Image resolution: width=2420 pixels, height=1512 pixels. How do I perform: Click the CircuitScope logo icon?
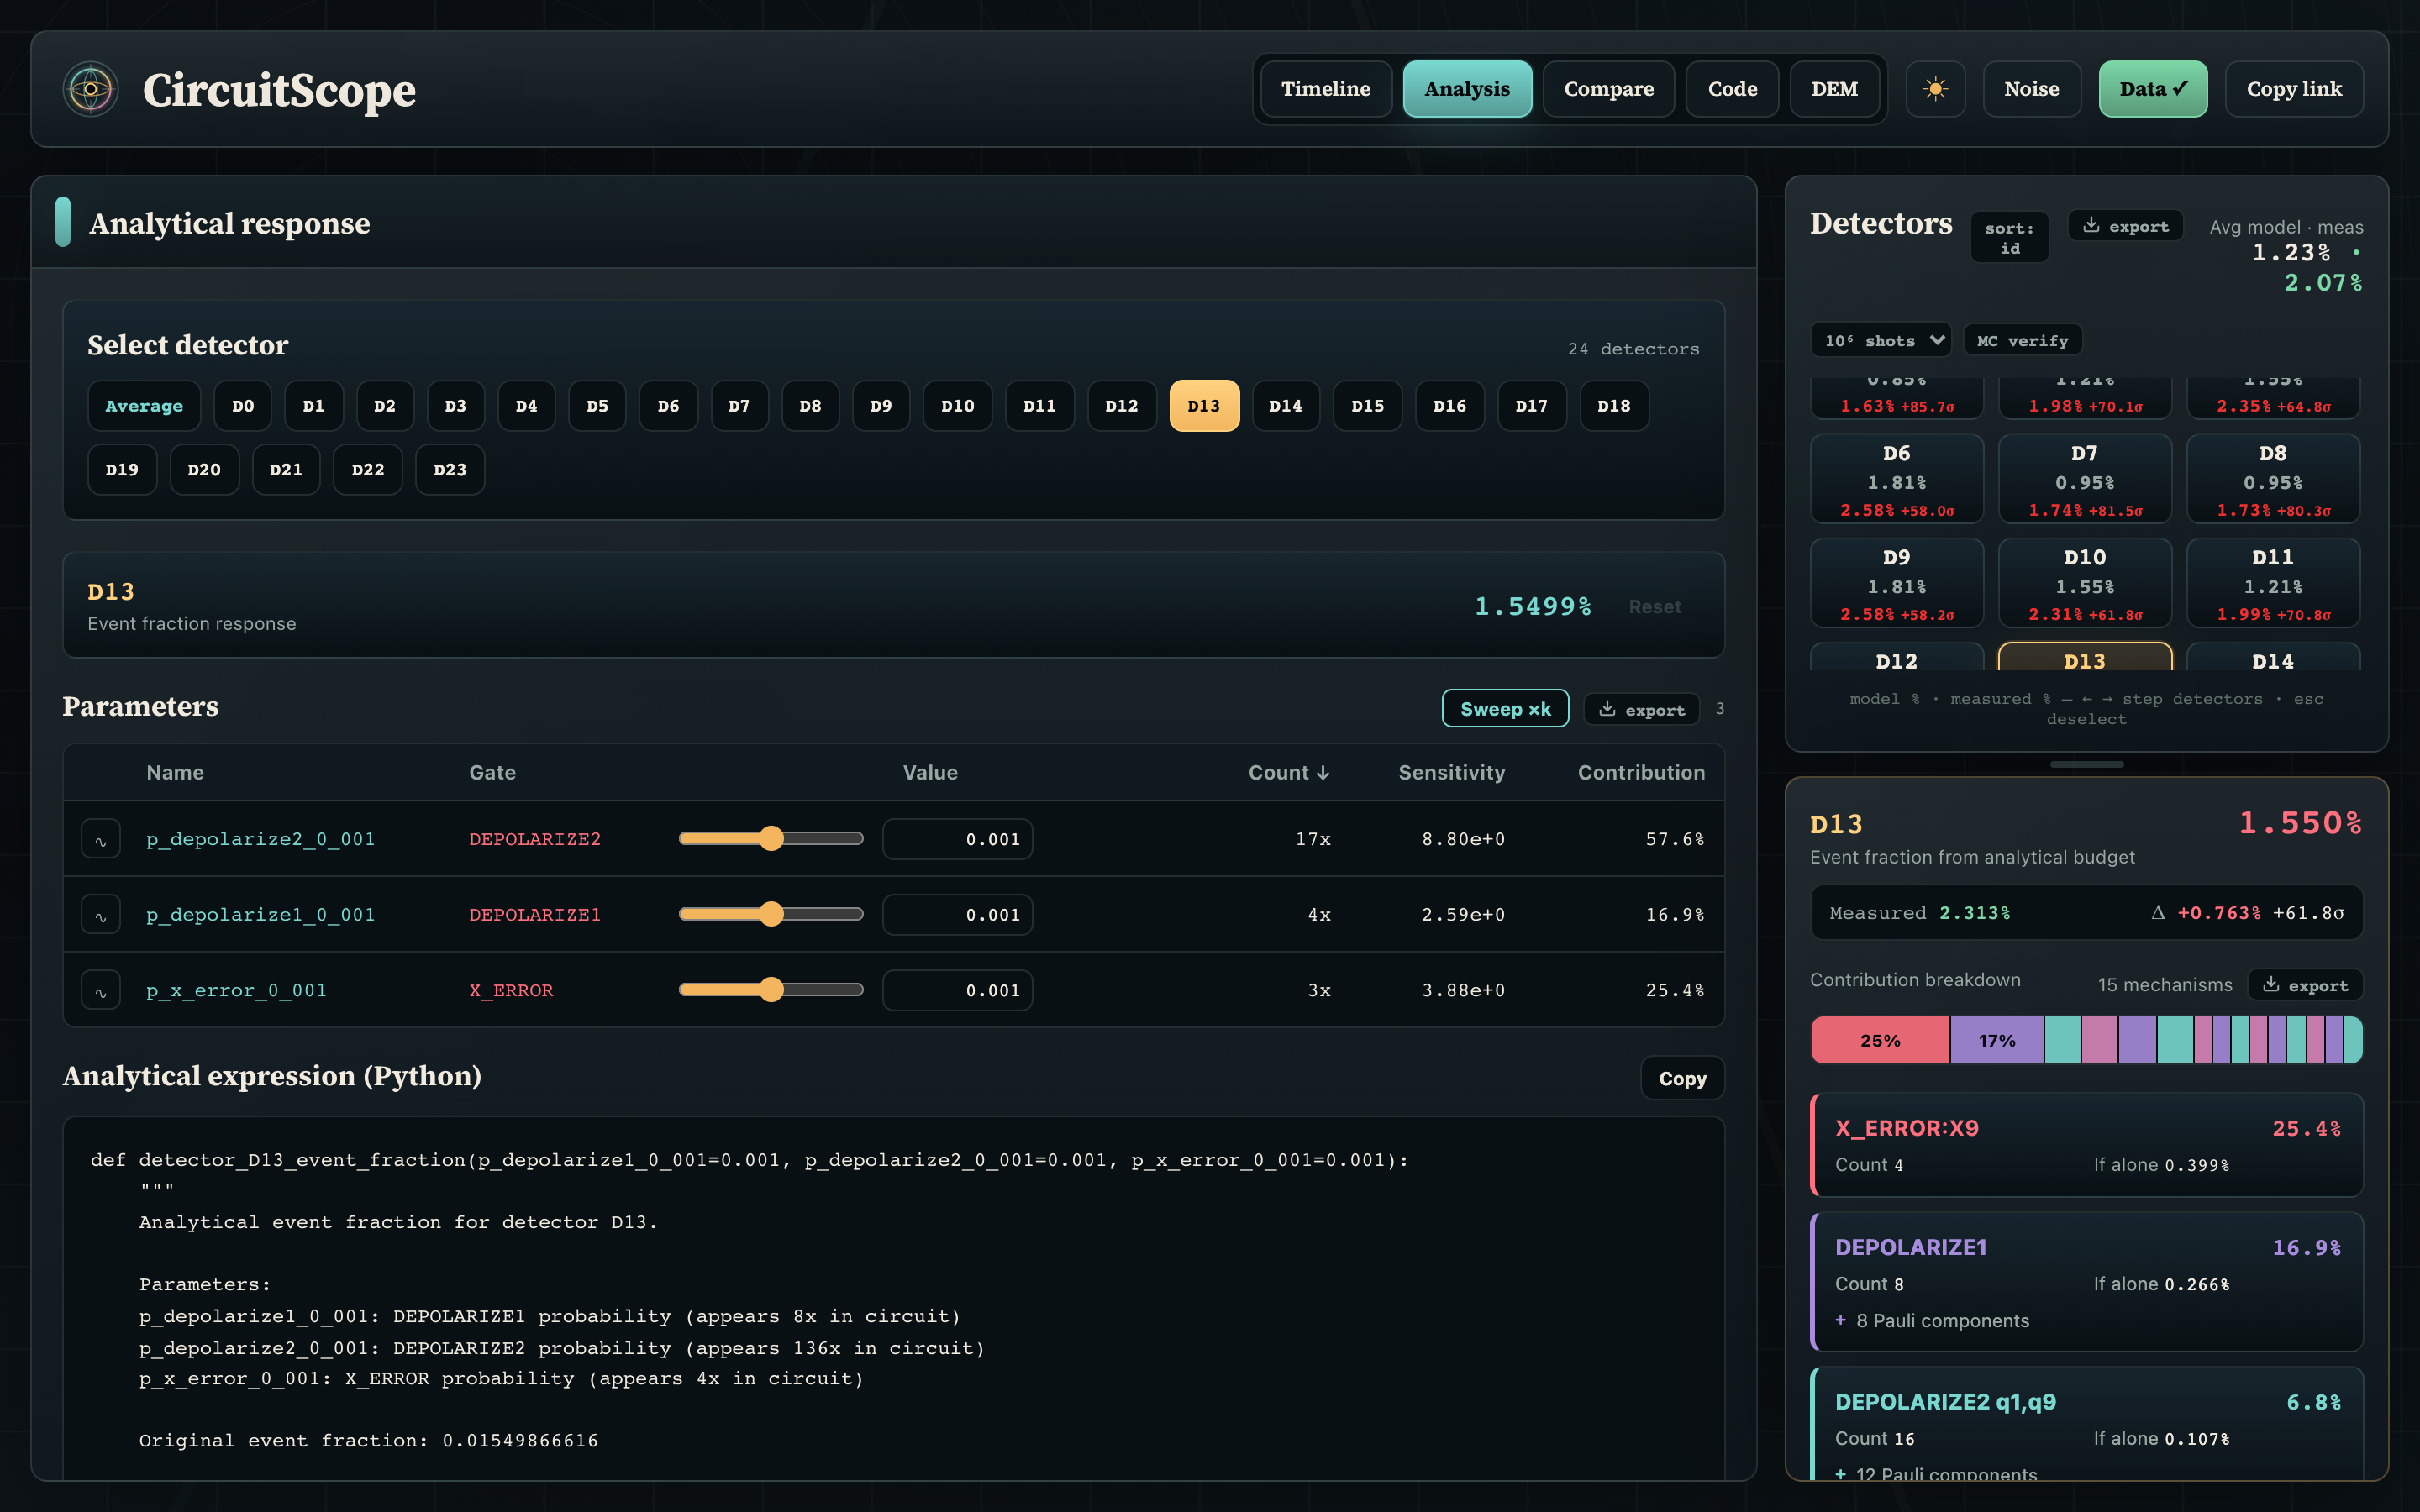[x=91, y=89]
